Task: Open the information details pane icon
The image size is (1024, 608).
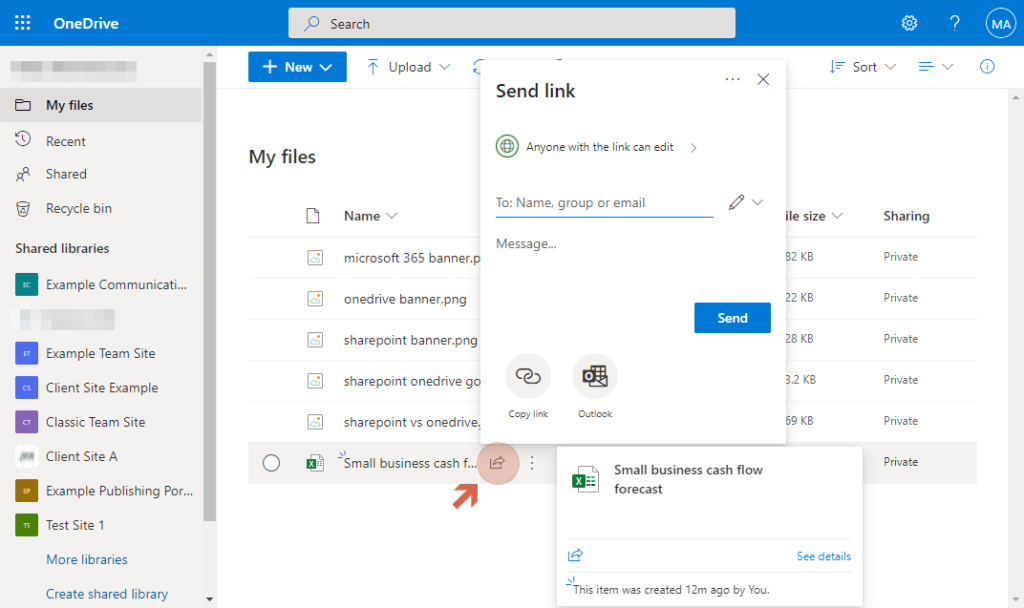Action: tap(987, 67)
